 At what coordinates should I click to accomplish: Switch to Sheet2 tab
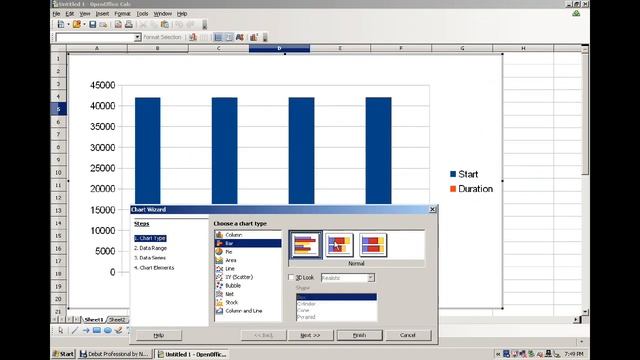pyautogui.click(x=118, y=320)
